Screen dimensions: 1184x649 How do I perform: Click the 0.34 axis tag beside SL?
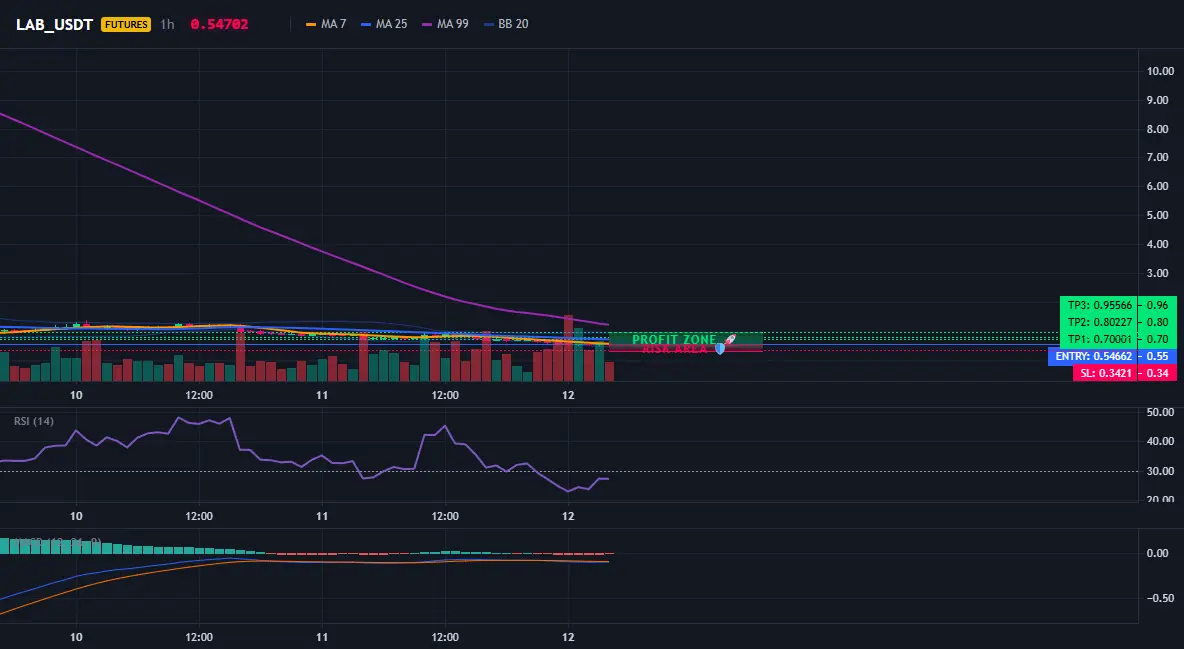click(x=1158, y=373)
